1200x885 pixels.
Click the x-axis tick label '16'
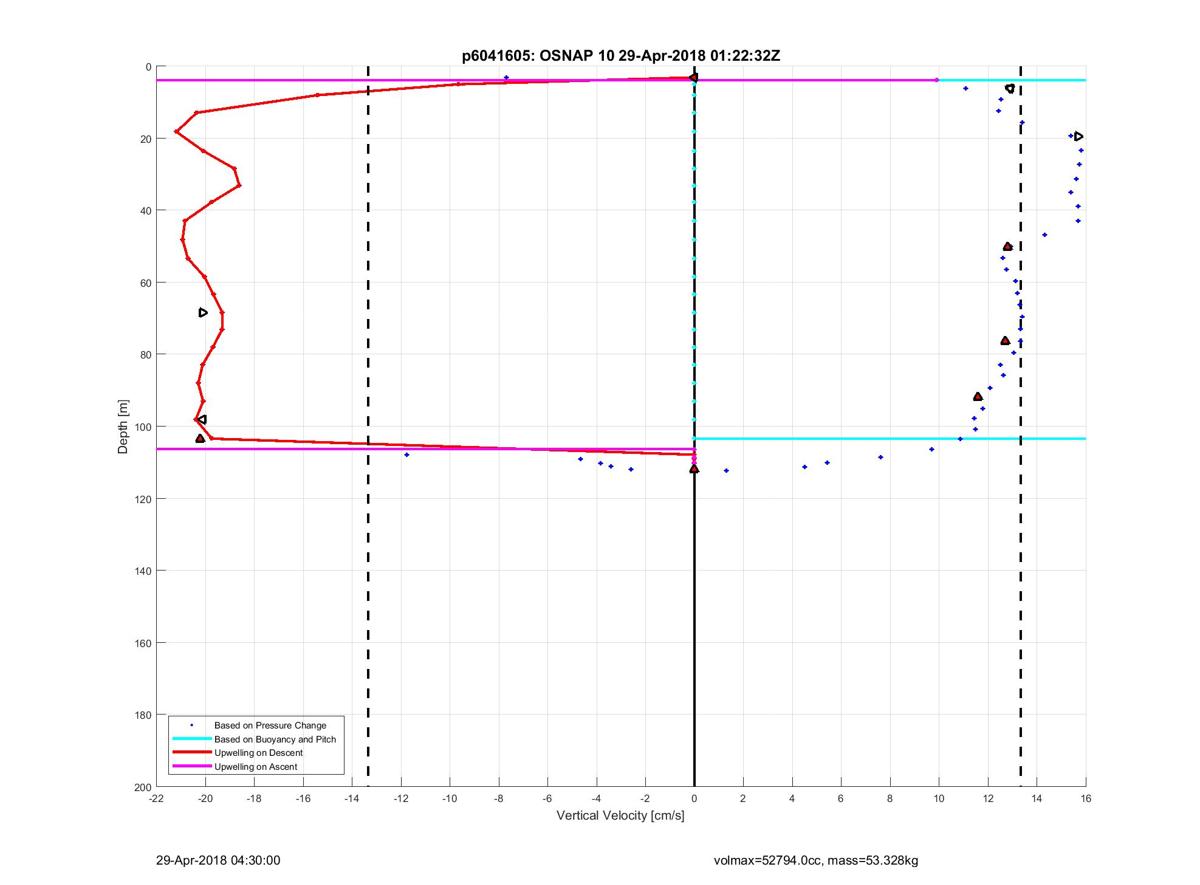point(1085,799)
